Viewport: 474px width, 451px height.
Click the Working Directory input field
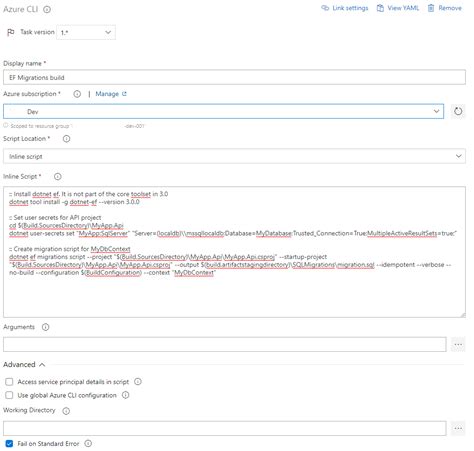(x=225, y=428)
